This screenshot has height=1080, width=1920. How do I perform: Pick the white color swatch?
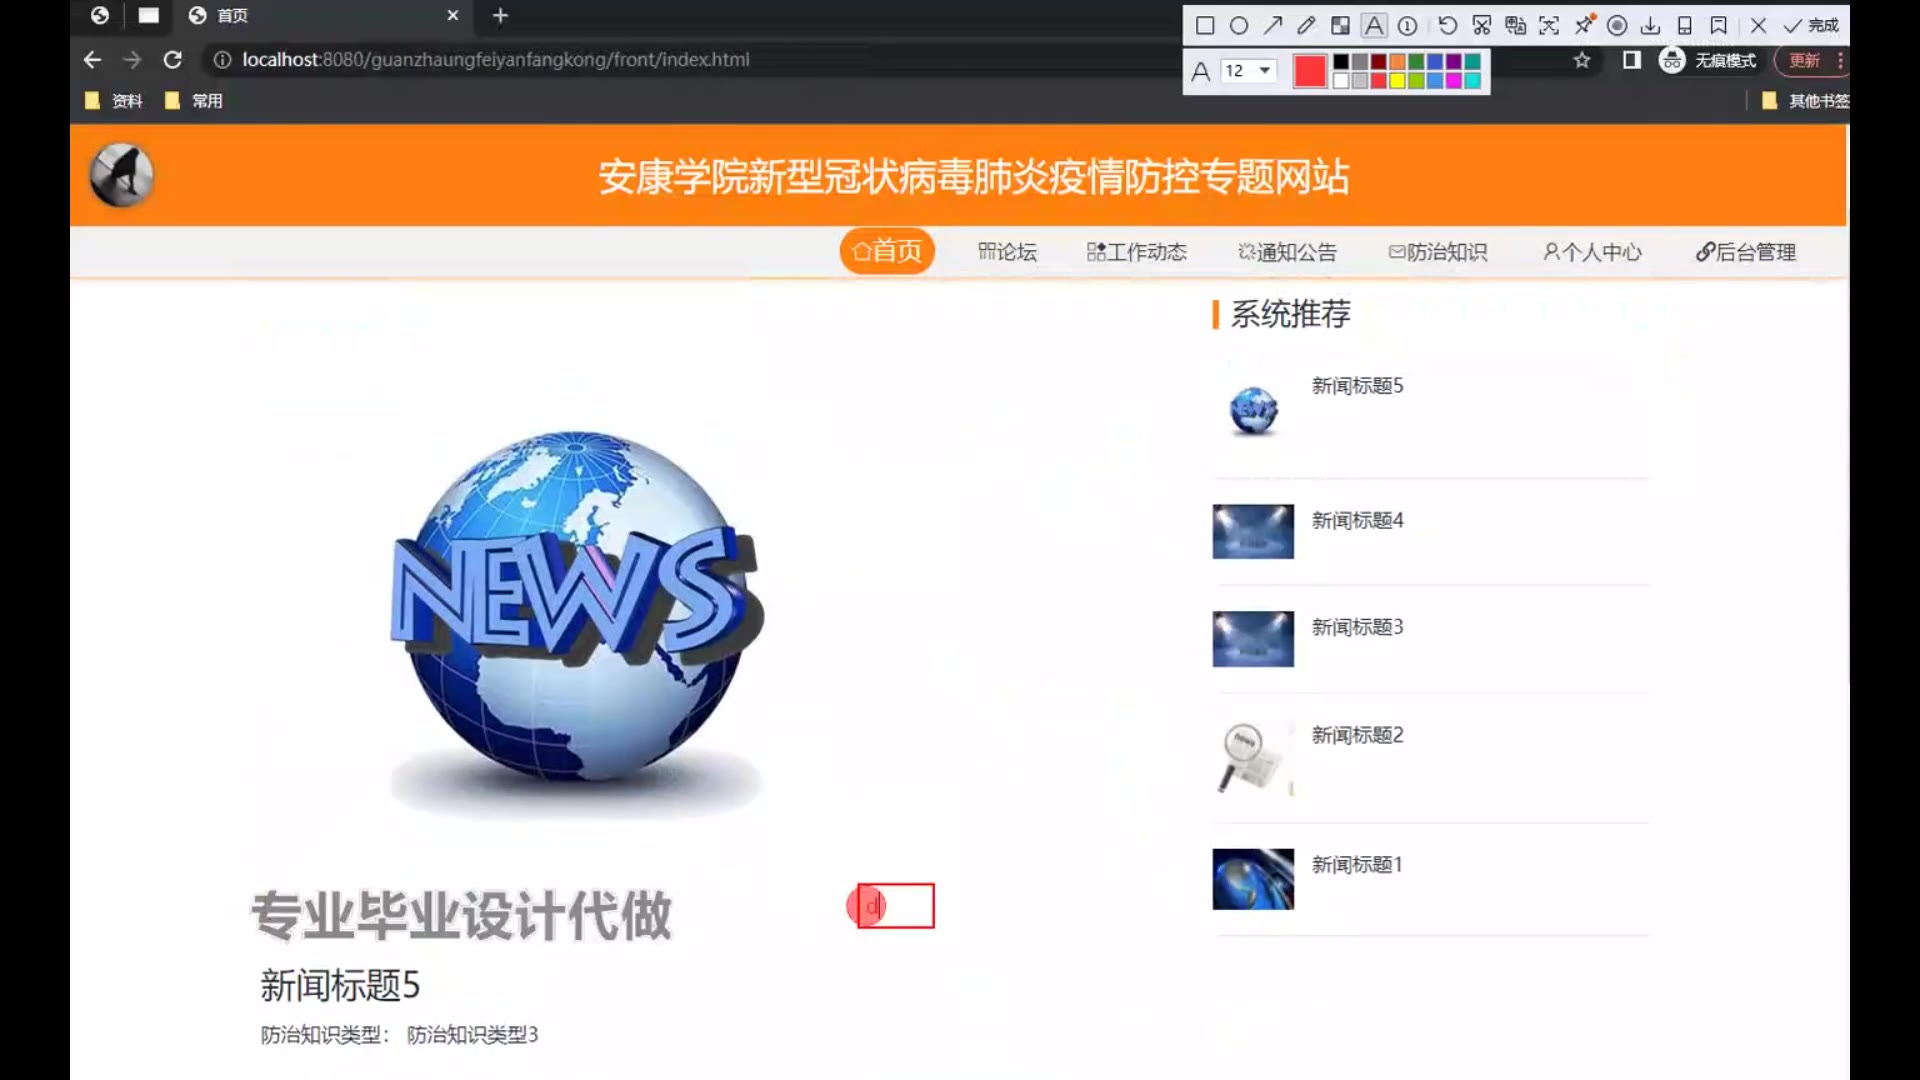pos(1341,81)
